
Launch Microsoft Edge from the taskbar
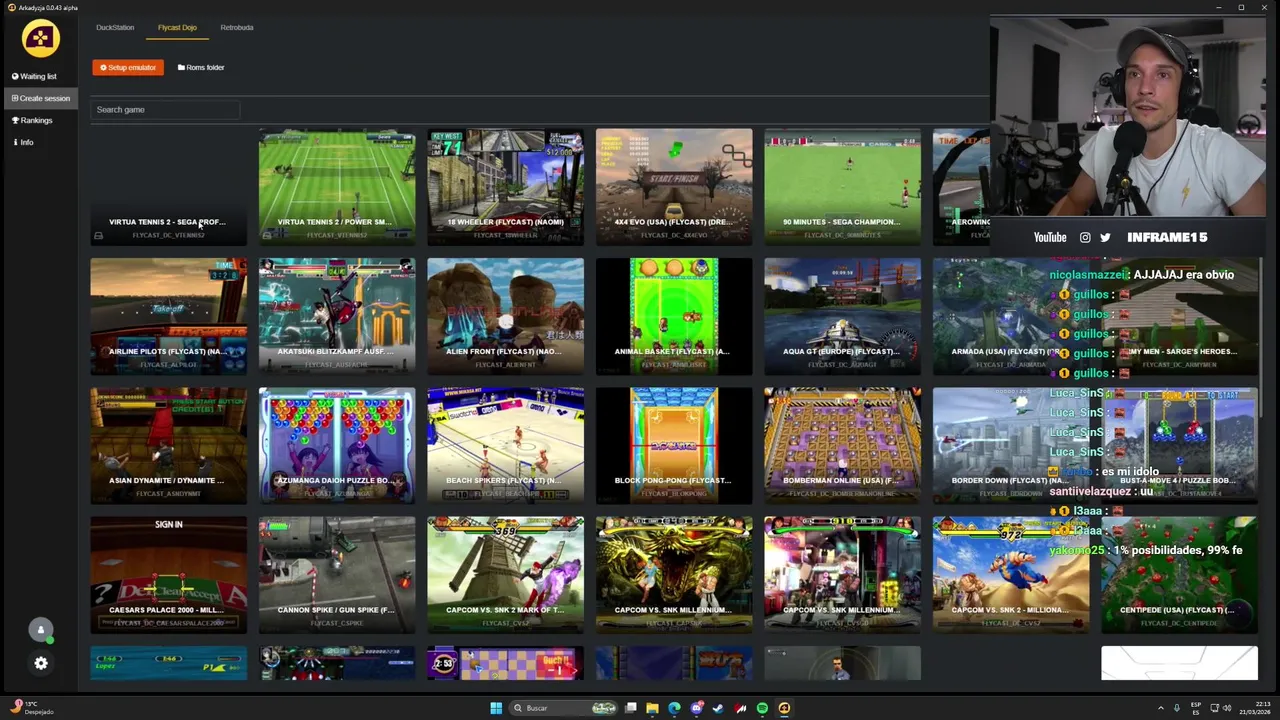click(x=674, y=708)
